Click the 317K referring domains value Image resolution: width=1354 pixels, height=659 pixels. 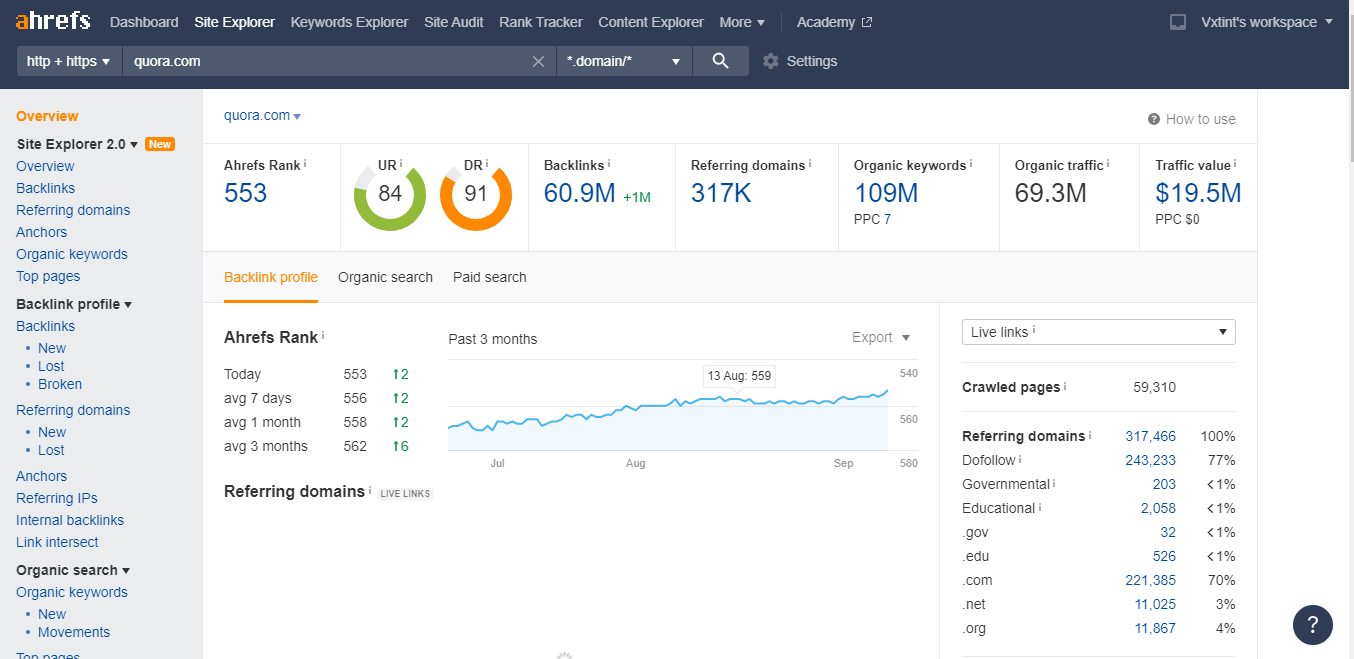(721, 193)
